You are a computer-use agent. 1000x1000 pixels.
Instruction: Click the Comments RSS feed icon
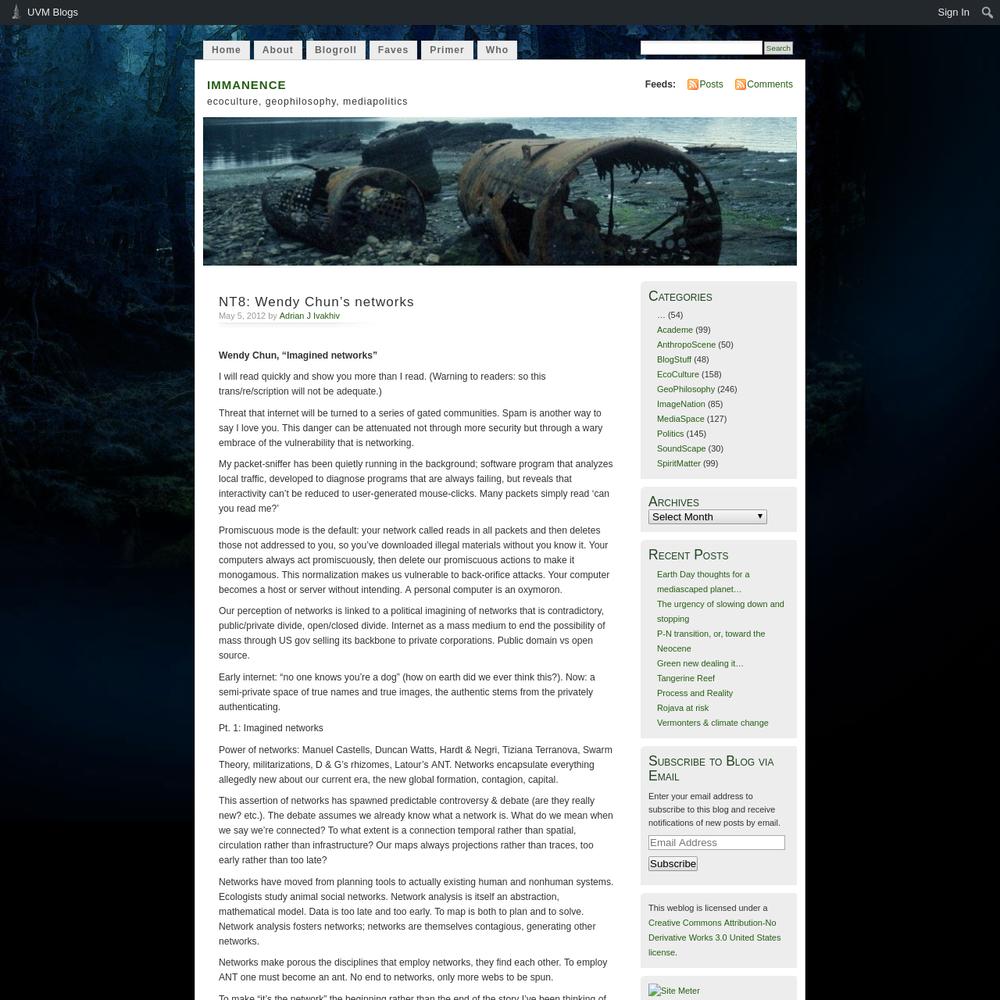coord(740,84)
